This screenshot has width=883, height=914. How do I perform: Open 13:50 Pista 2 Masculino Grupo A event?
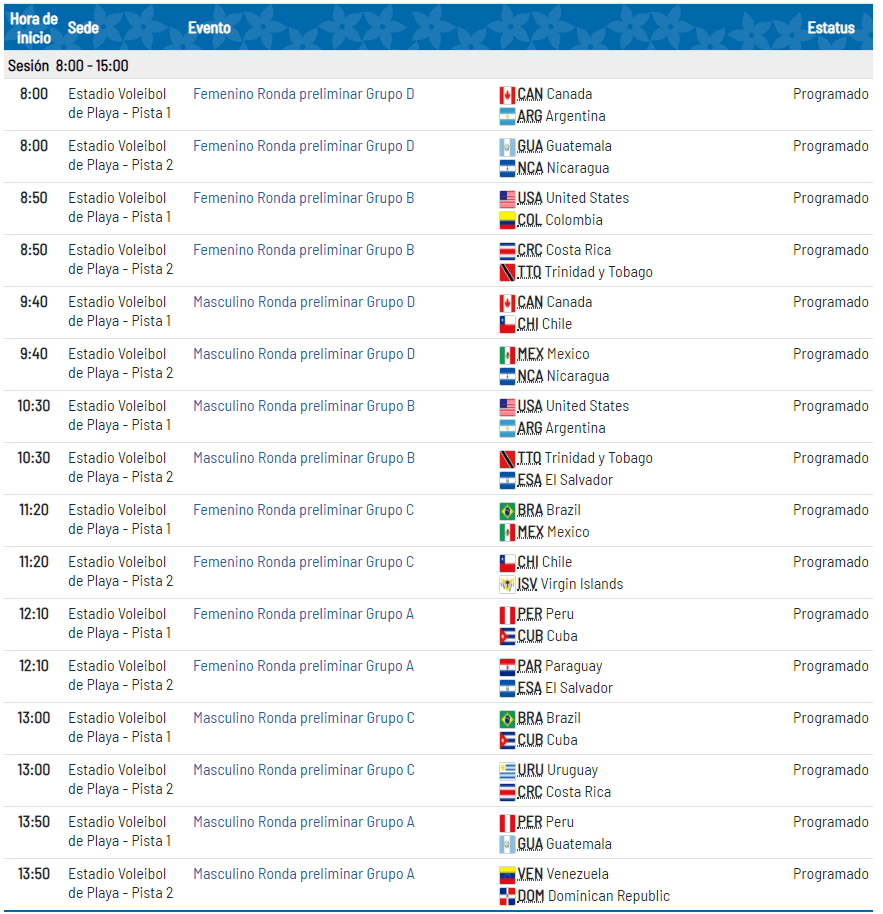point(303,874)
